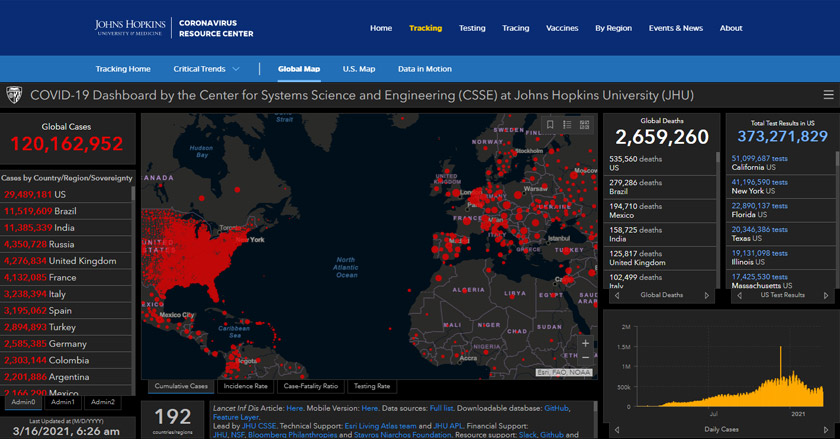This screenshot has height=439, width=840.
Task: Switch to the Global Map tab
Action: click(x=299, y=69)
